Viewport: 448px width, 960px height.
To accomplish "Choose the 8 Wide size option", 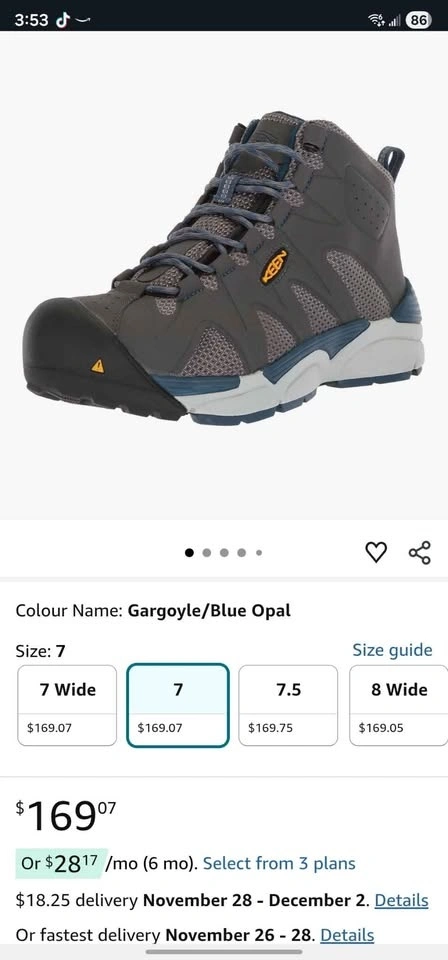I will click(x=398, y=705).
